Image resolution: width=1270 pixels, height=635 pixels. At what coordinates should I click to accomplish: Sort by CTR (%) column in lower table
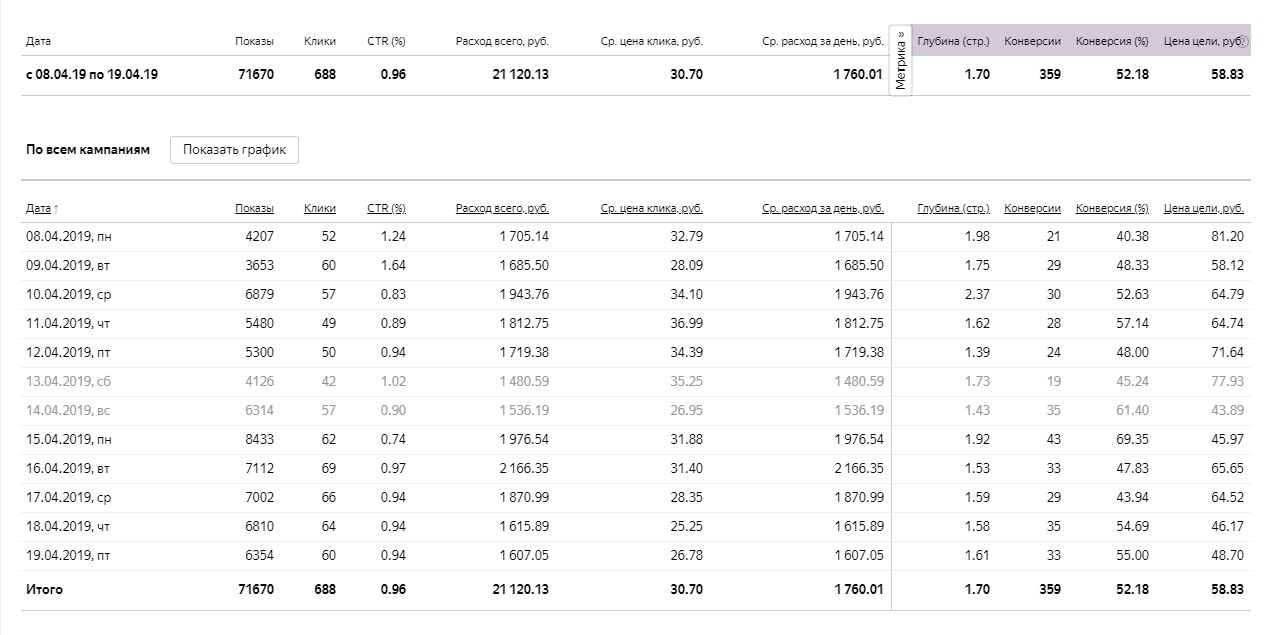click(x=386, y=208)
